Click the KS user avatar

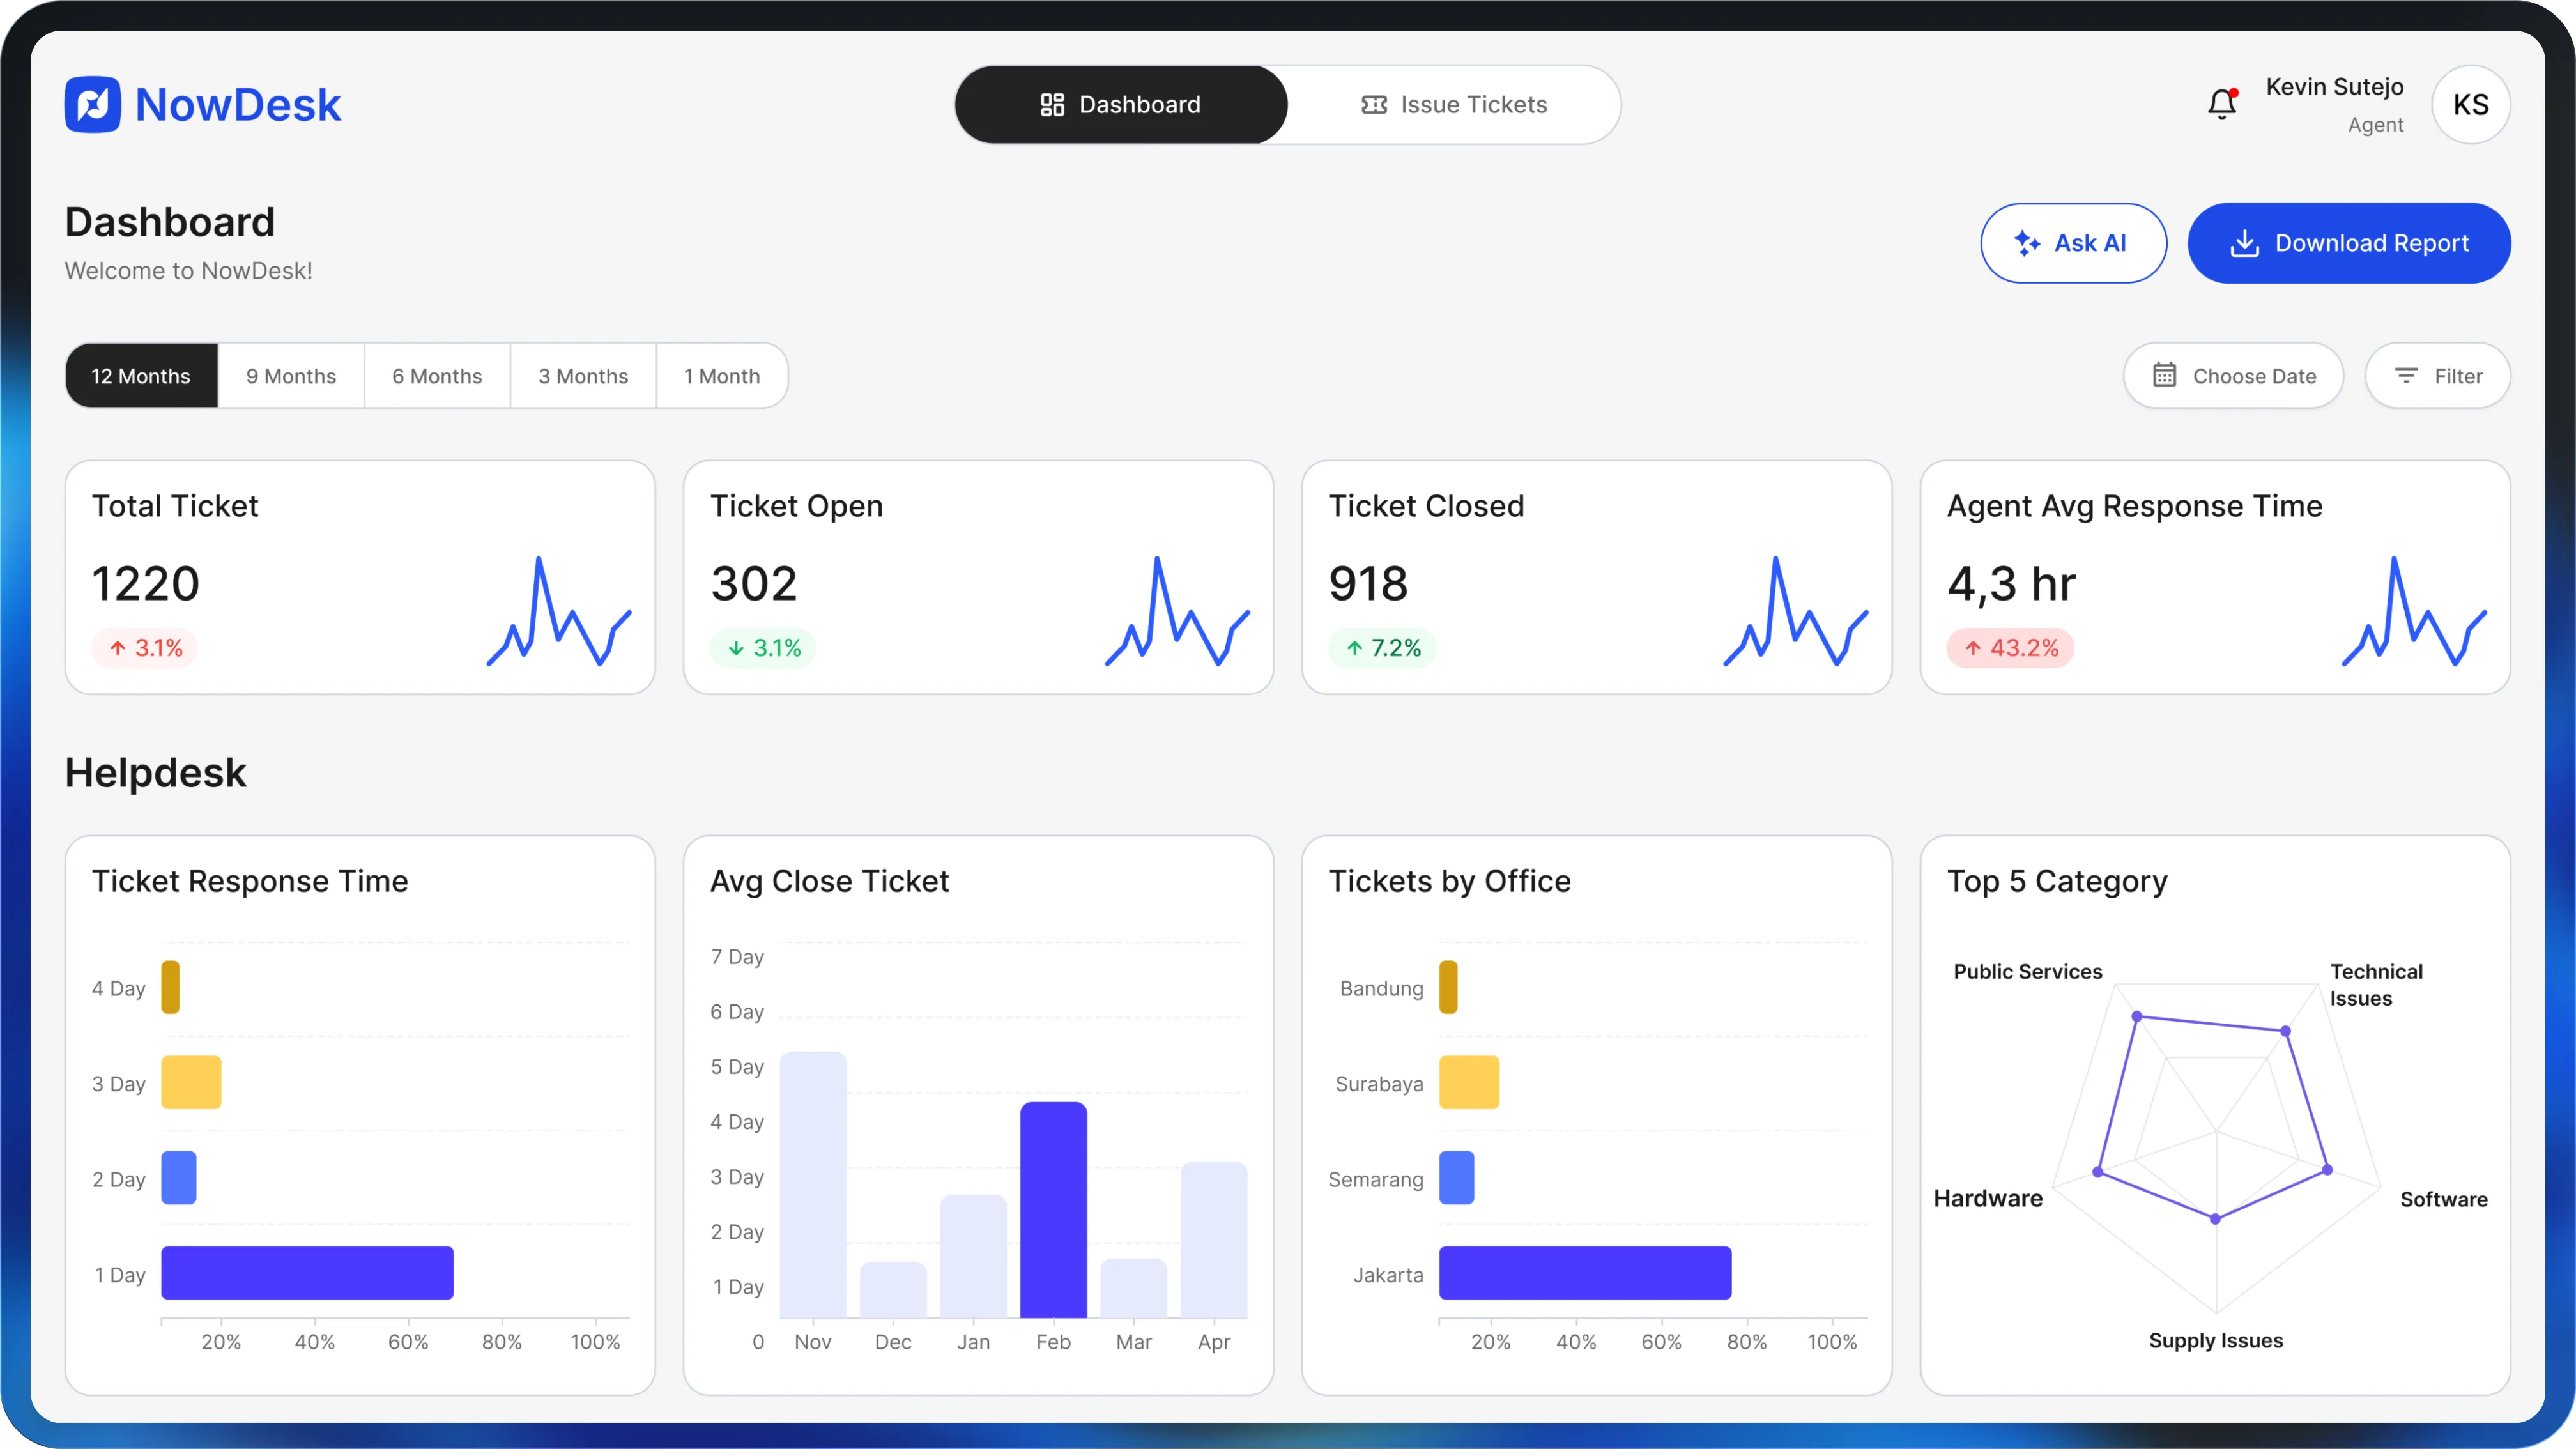2470,105
